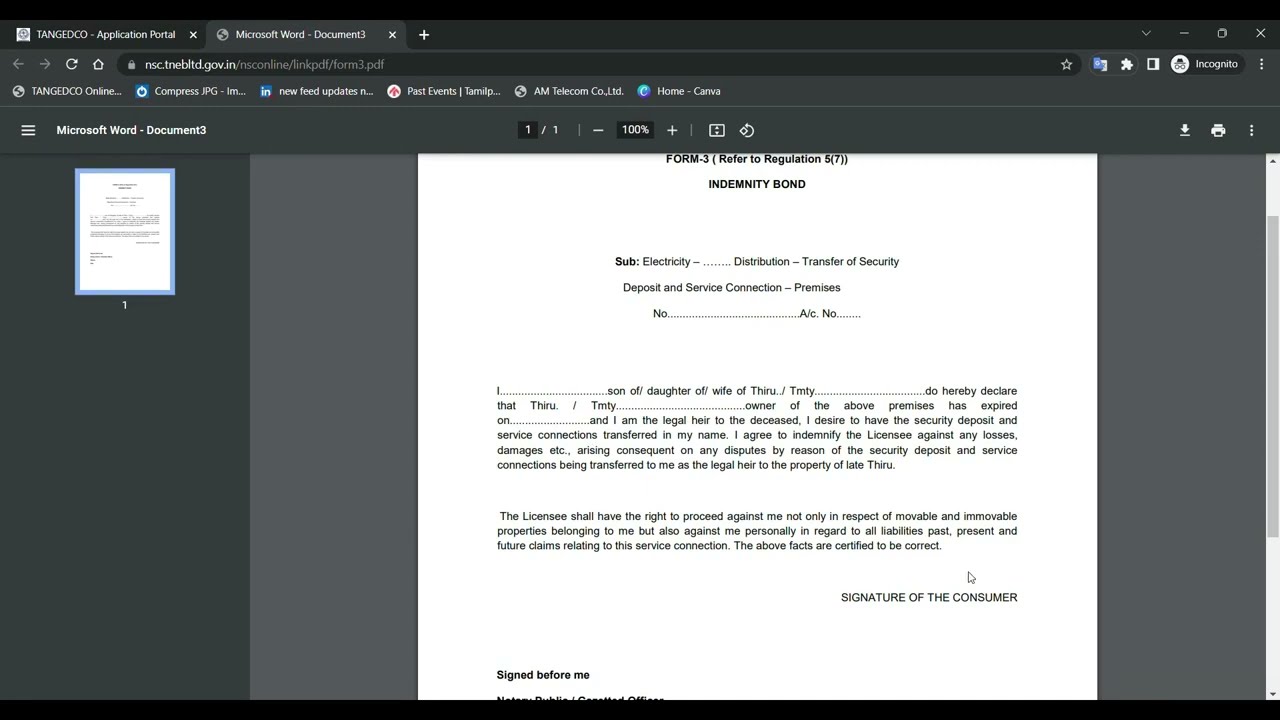The image size is (1280, 720).
Task: Click the current page number field
Action: 527,130
